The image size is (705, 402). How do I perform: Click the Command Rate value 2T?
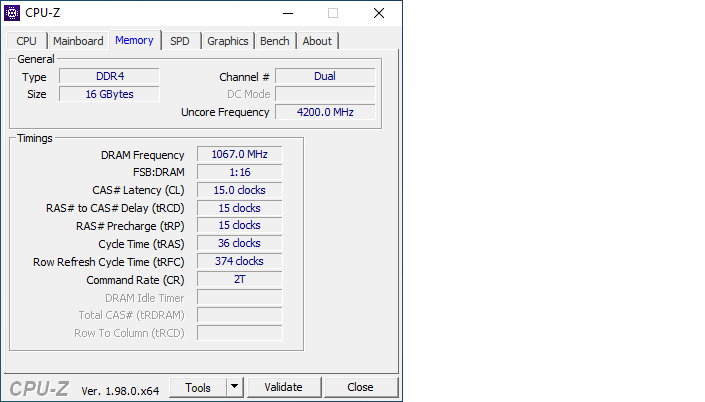click(240, 279)
